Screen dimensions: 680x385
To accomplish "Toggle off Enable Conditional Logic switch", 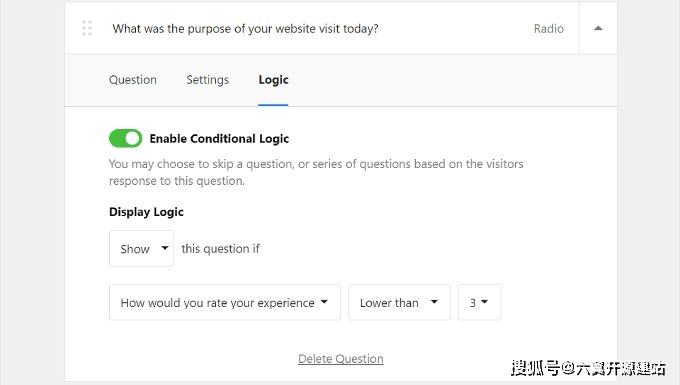I will tap(125, 138).
